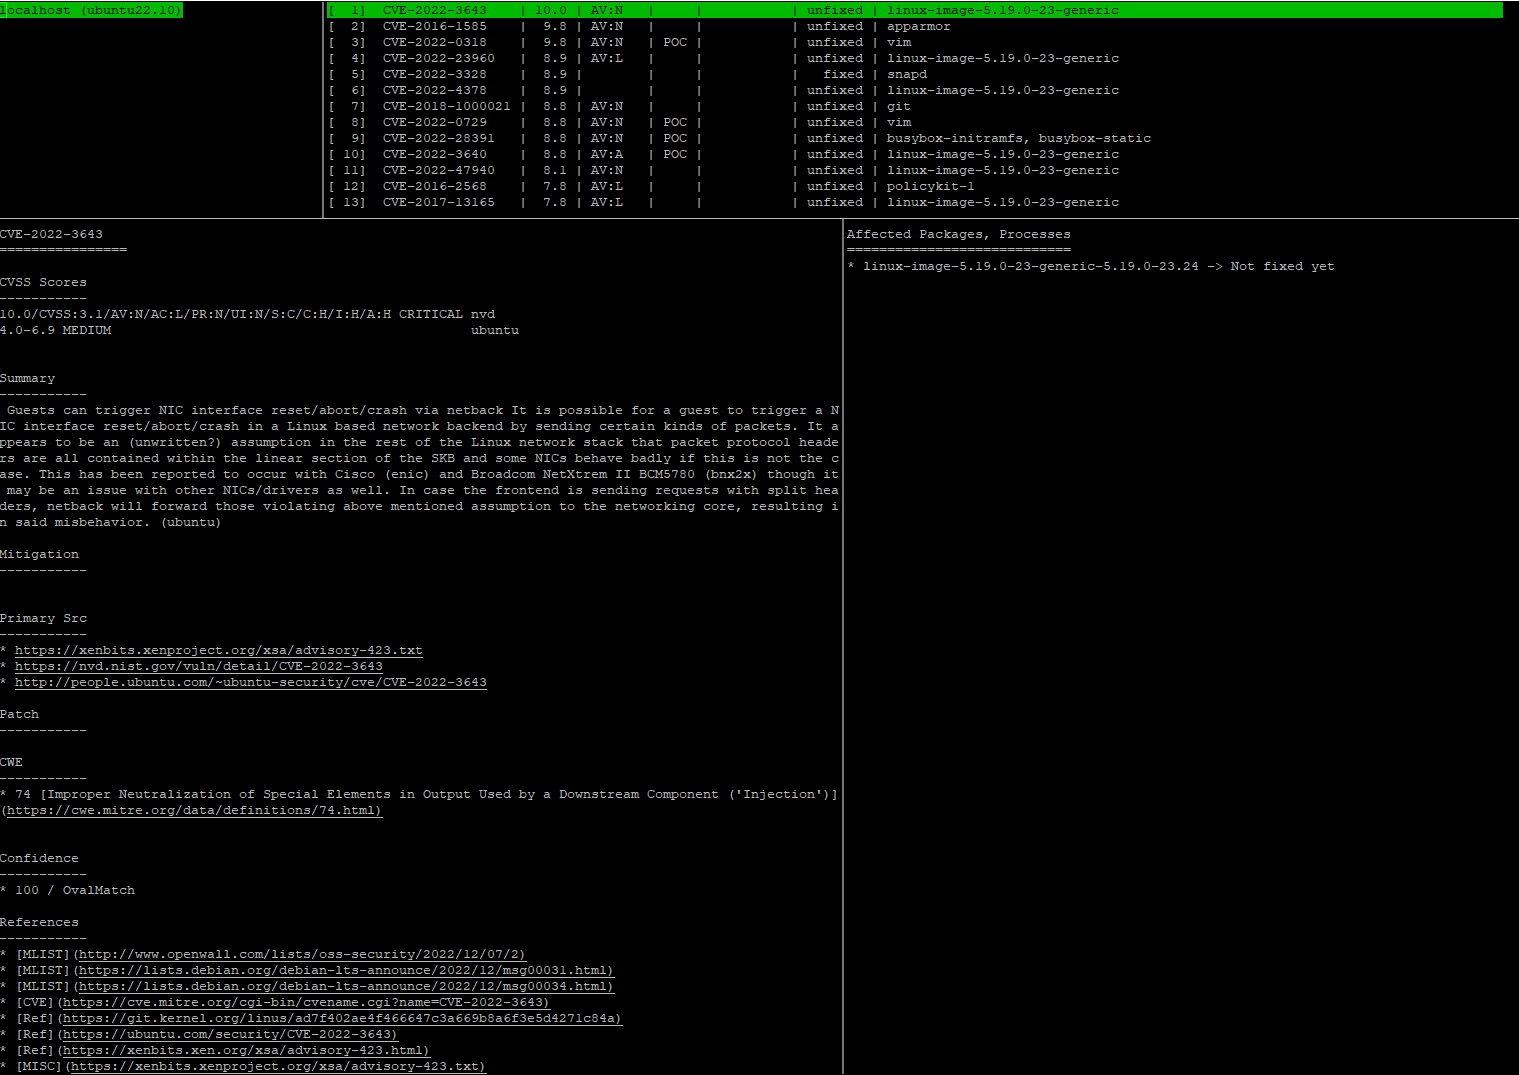Click the 10.0 CVSS:3.1 CRITICAL nvd vector line
Viewport: 1519px width, 1075px height.
[248, 314]
